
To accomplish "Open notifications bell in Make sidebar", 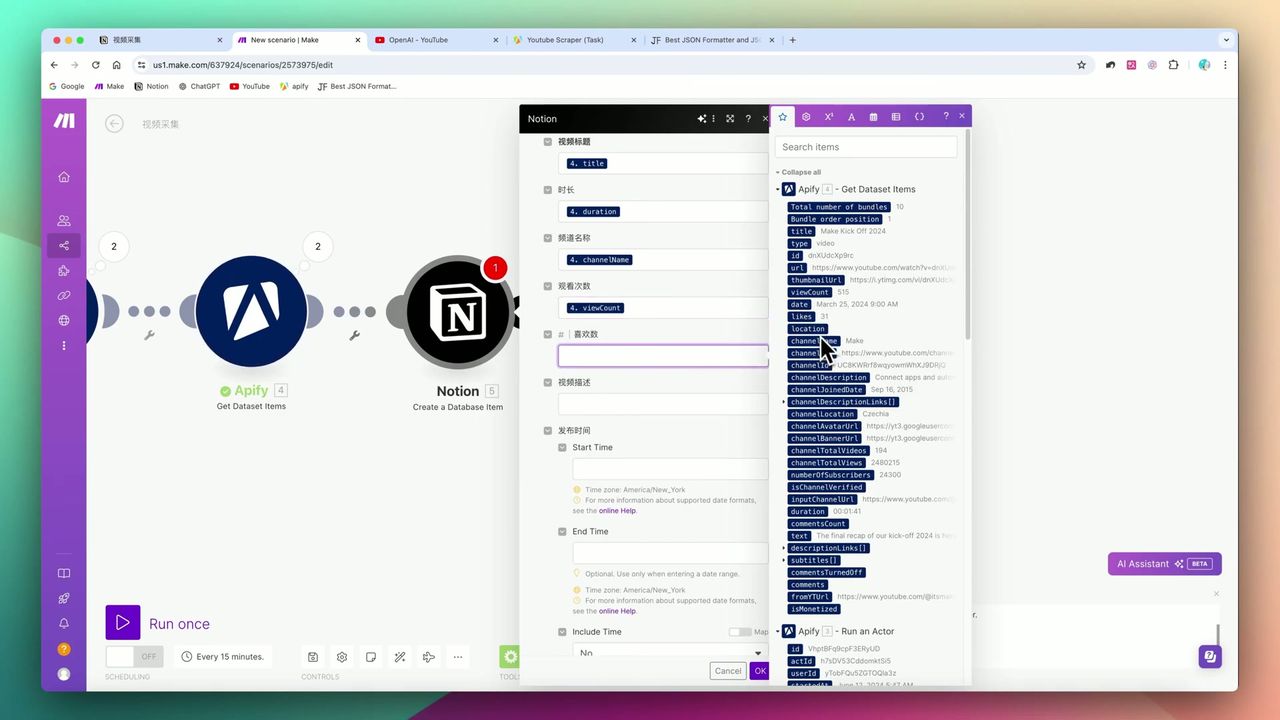I will pyautogui.click(x=63, y=622).
